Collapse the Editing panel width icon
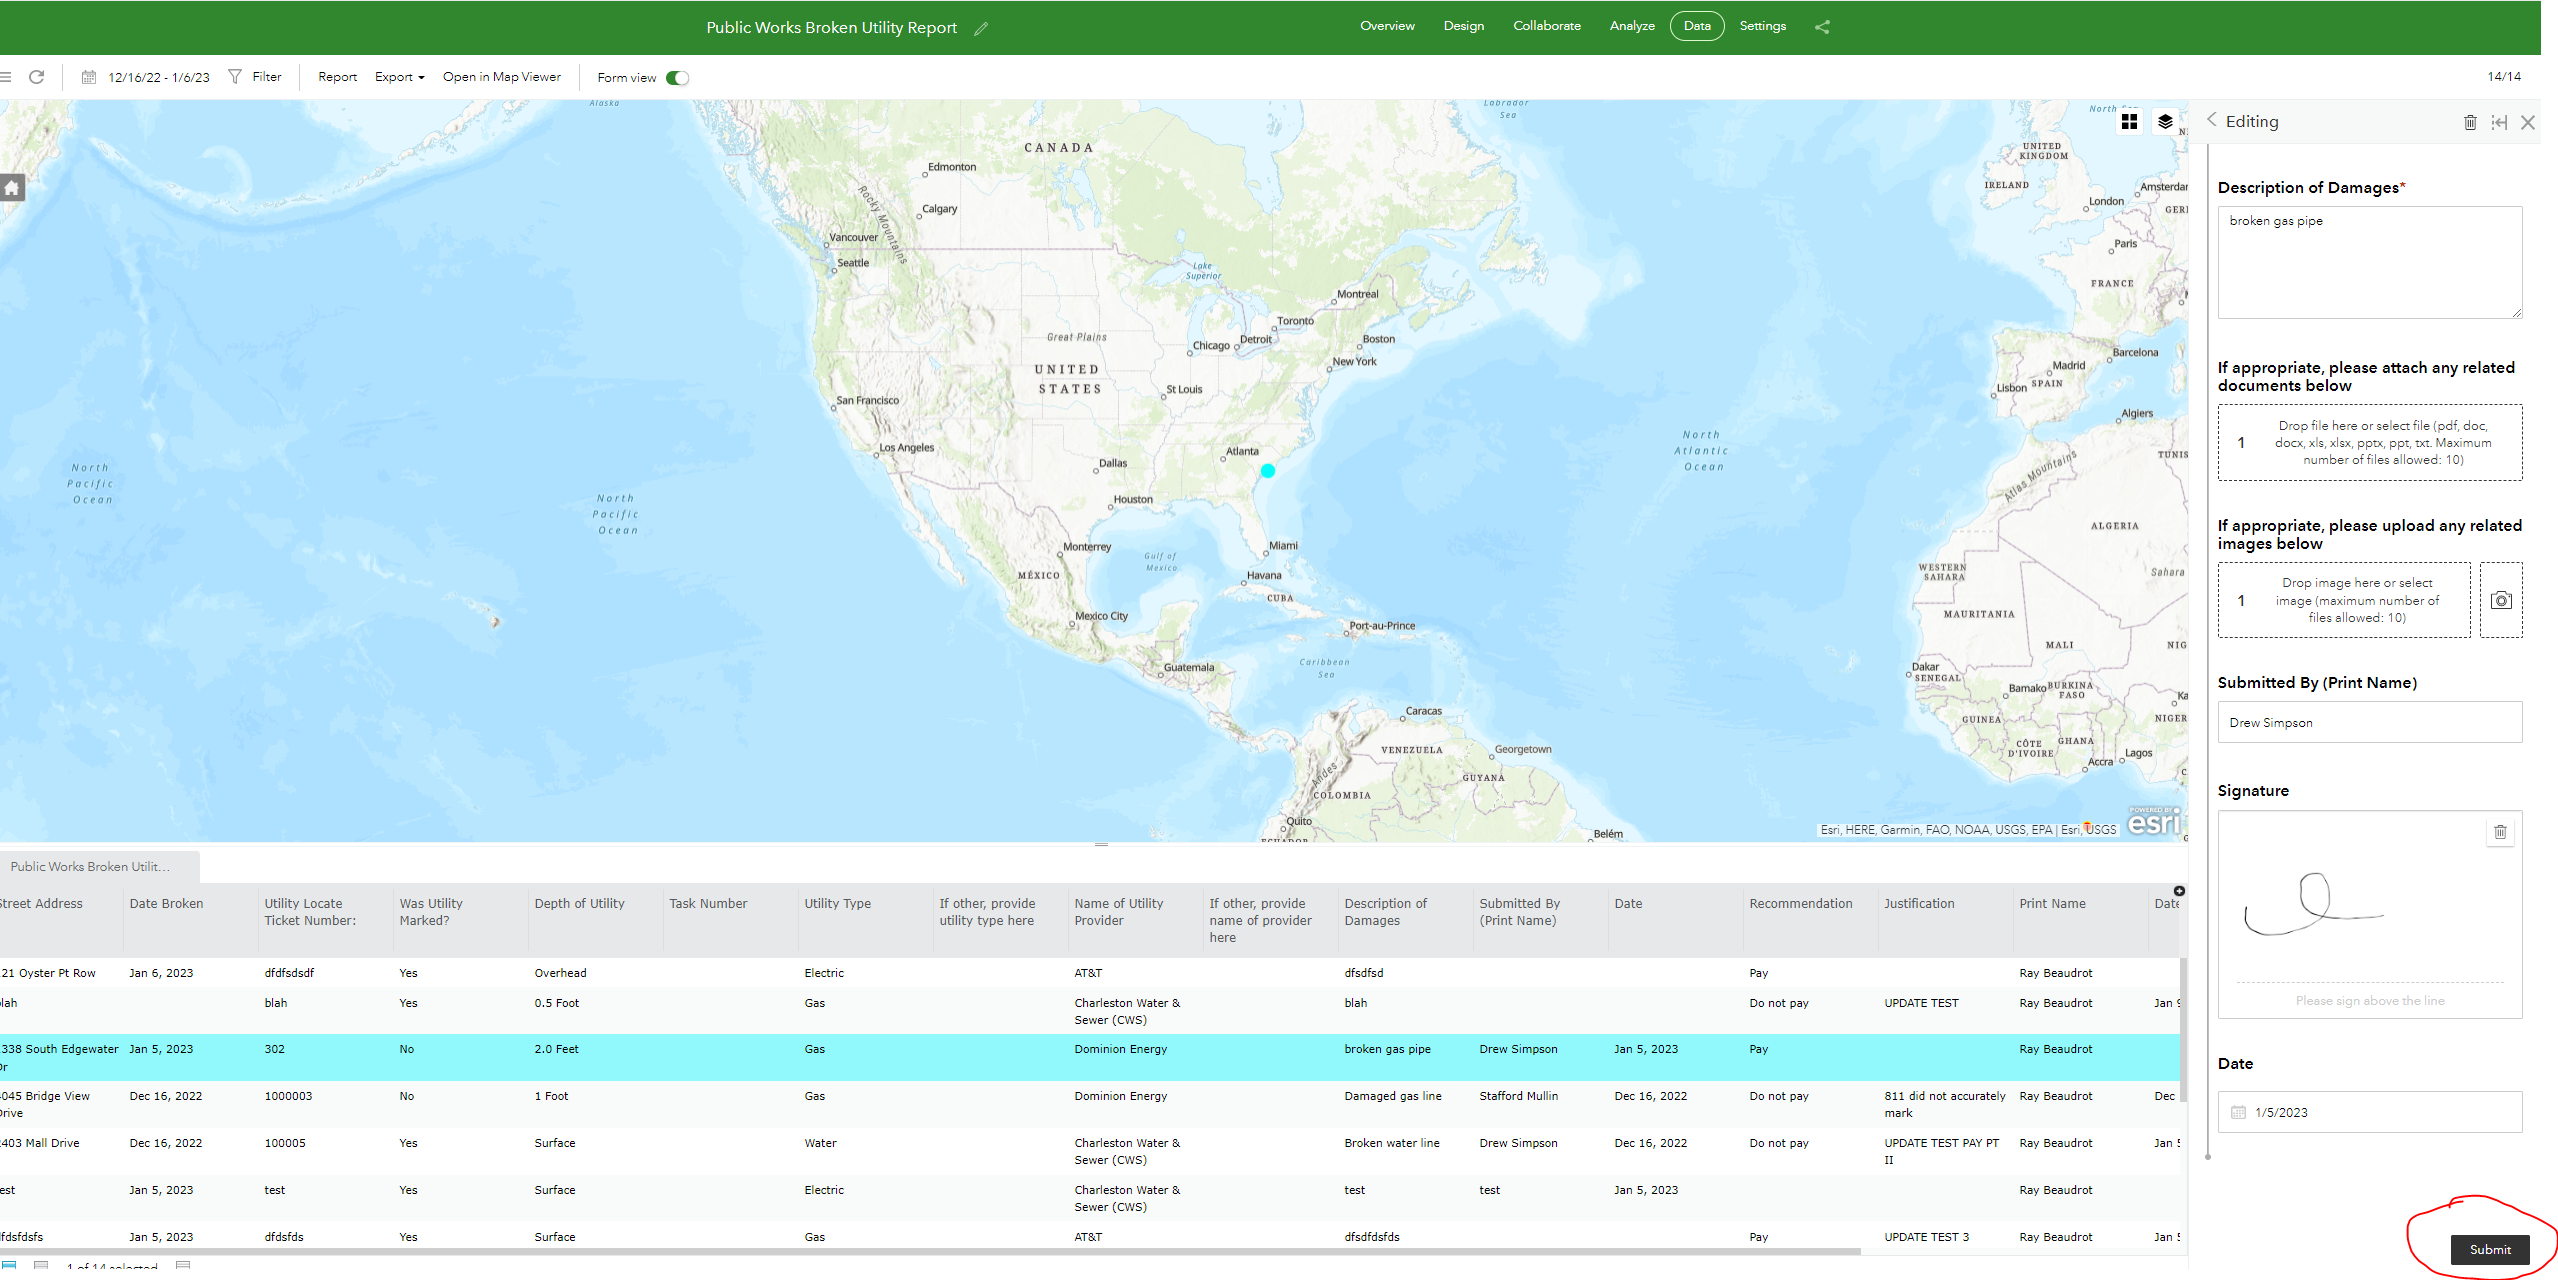Screen dimensions: 2558x1280 click(x=2499, y=122)
